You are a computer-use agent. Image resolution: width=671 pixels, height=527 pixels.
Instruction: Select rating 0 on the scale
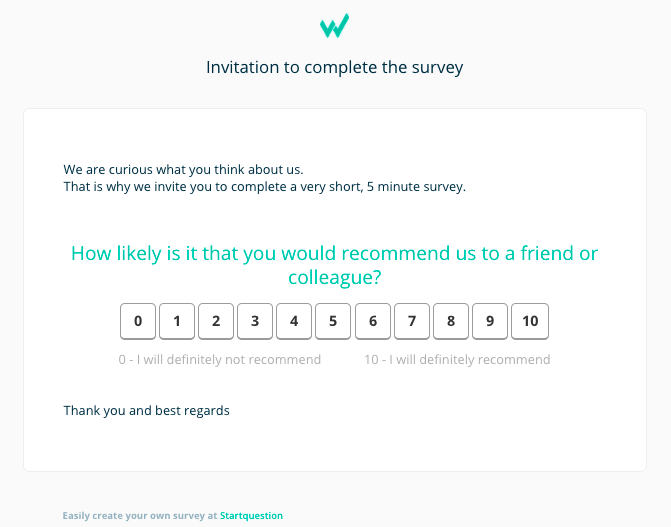click(x=138, y=321)
